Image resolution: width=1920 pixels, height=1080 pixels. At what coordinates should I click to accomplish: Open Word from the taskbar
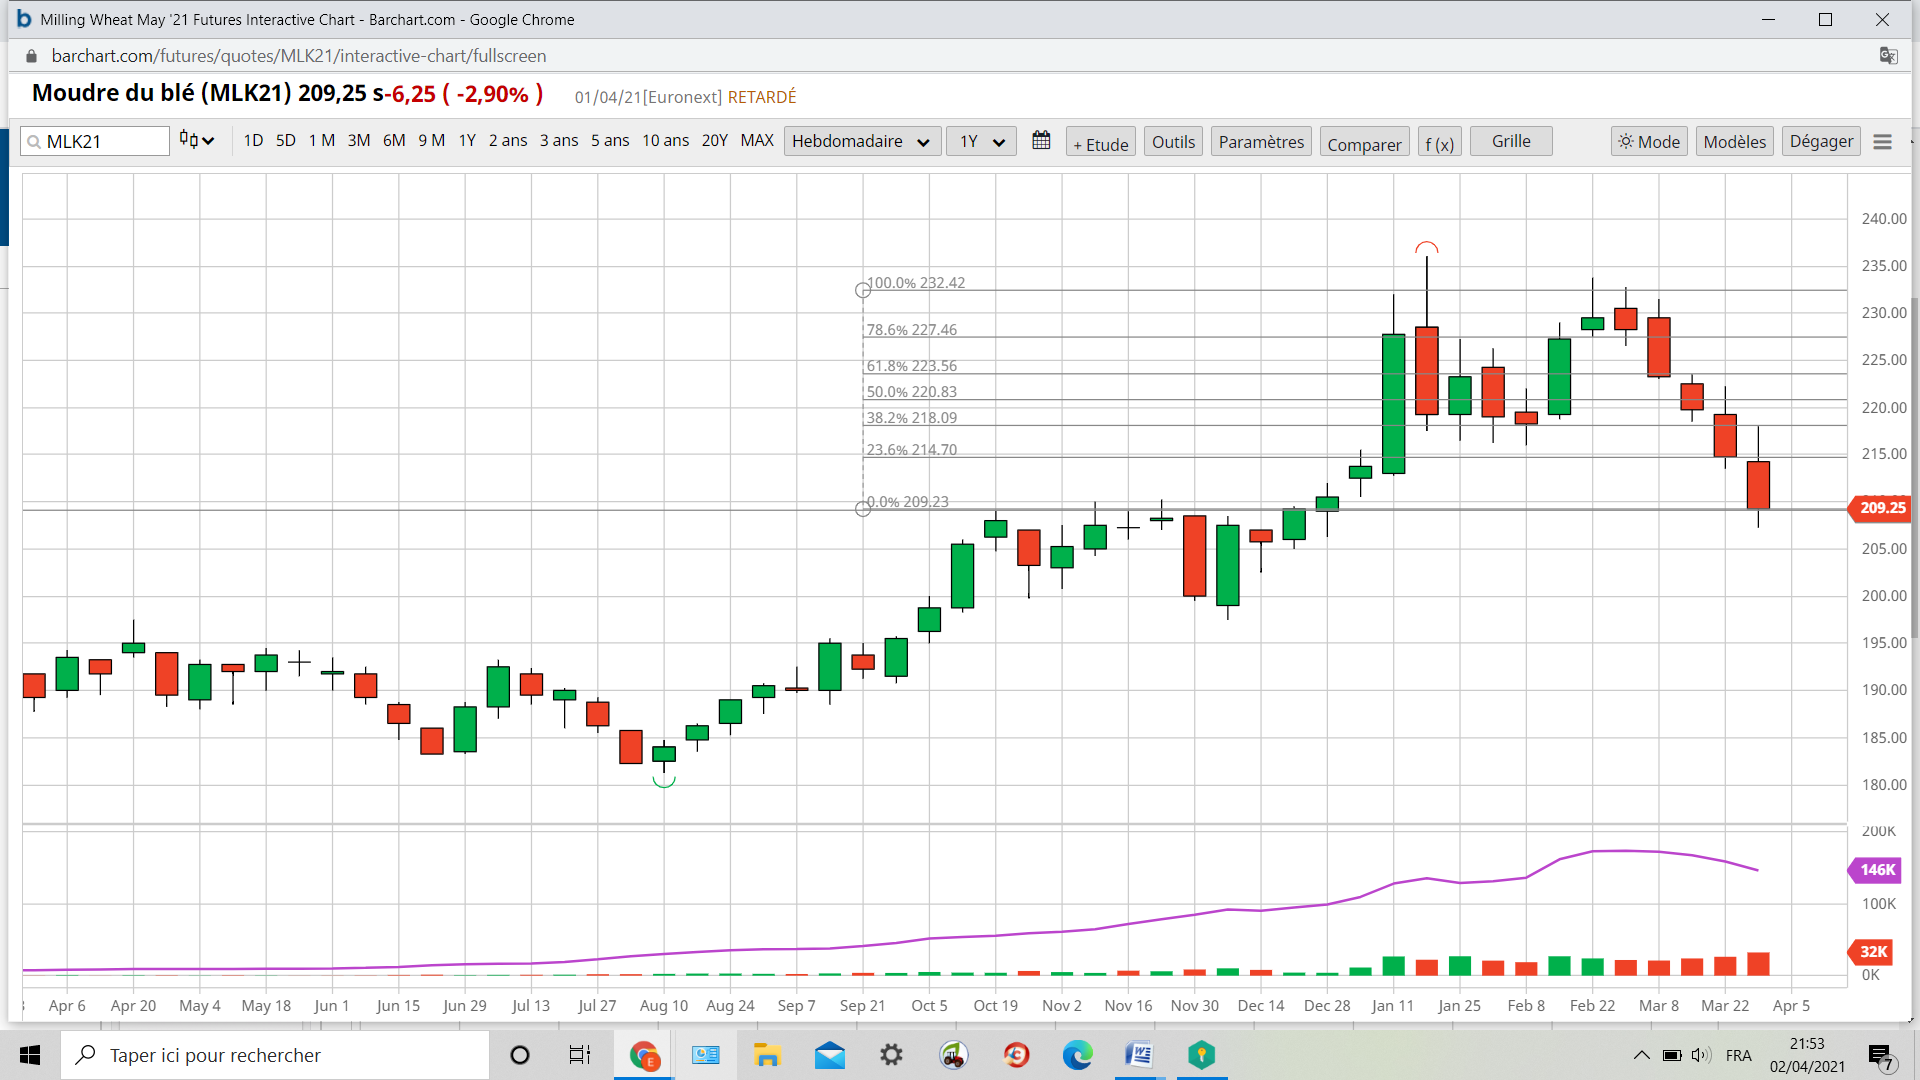[1139, 1055]
